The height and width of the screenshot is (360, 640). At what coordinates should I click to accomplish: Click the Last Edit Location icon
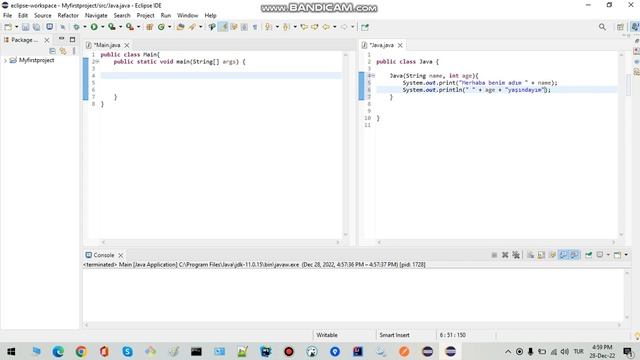[304, 27]
